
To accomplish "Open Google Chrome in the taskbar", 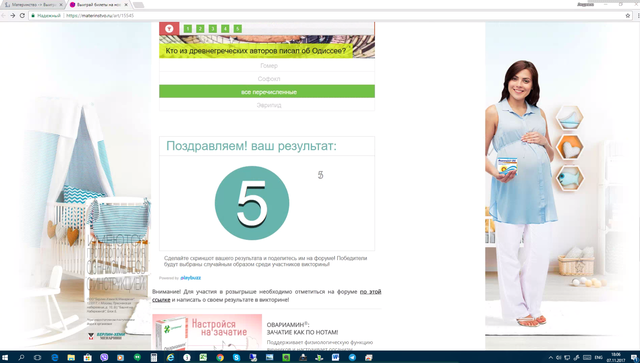I will pos(220,357).
